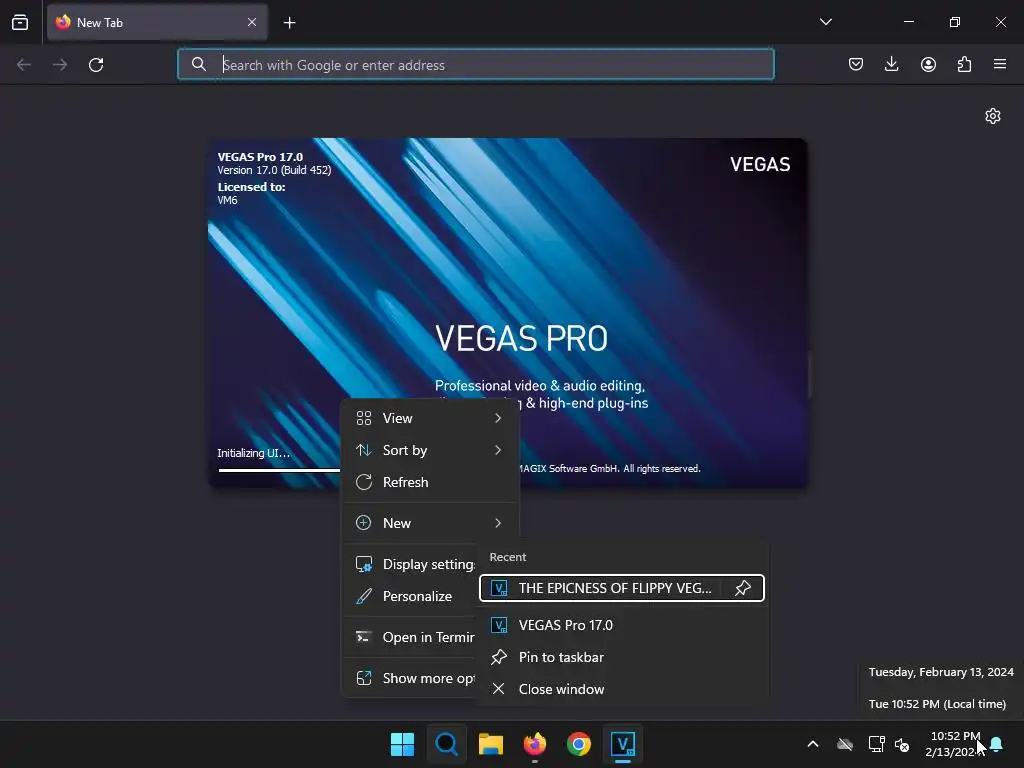Click the Recent header in jump list
This screenshot has width=1024, height=768.
[x=507, y=557]
